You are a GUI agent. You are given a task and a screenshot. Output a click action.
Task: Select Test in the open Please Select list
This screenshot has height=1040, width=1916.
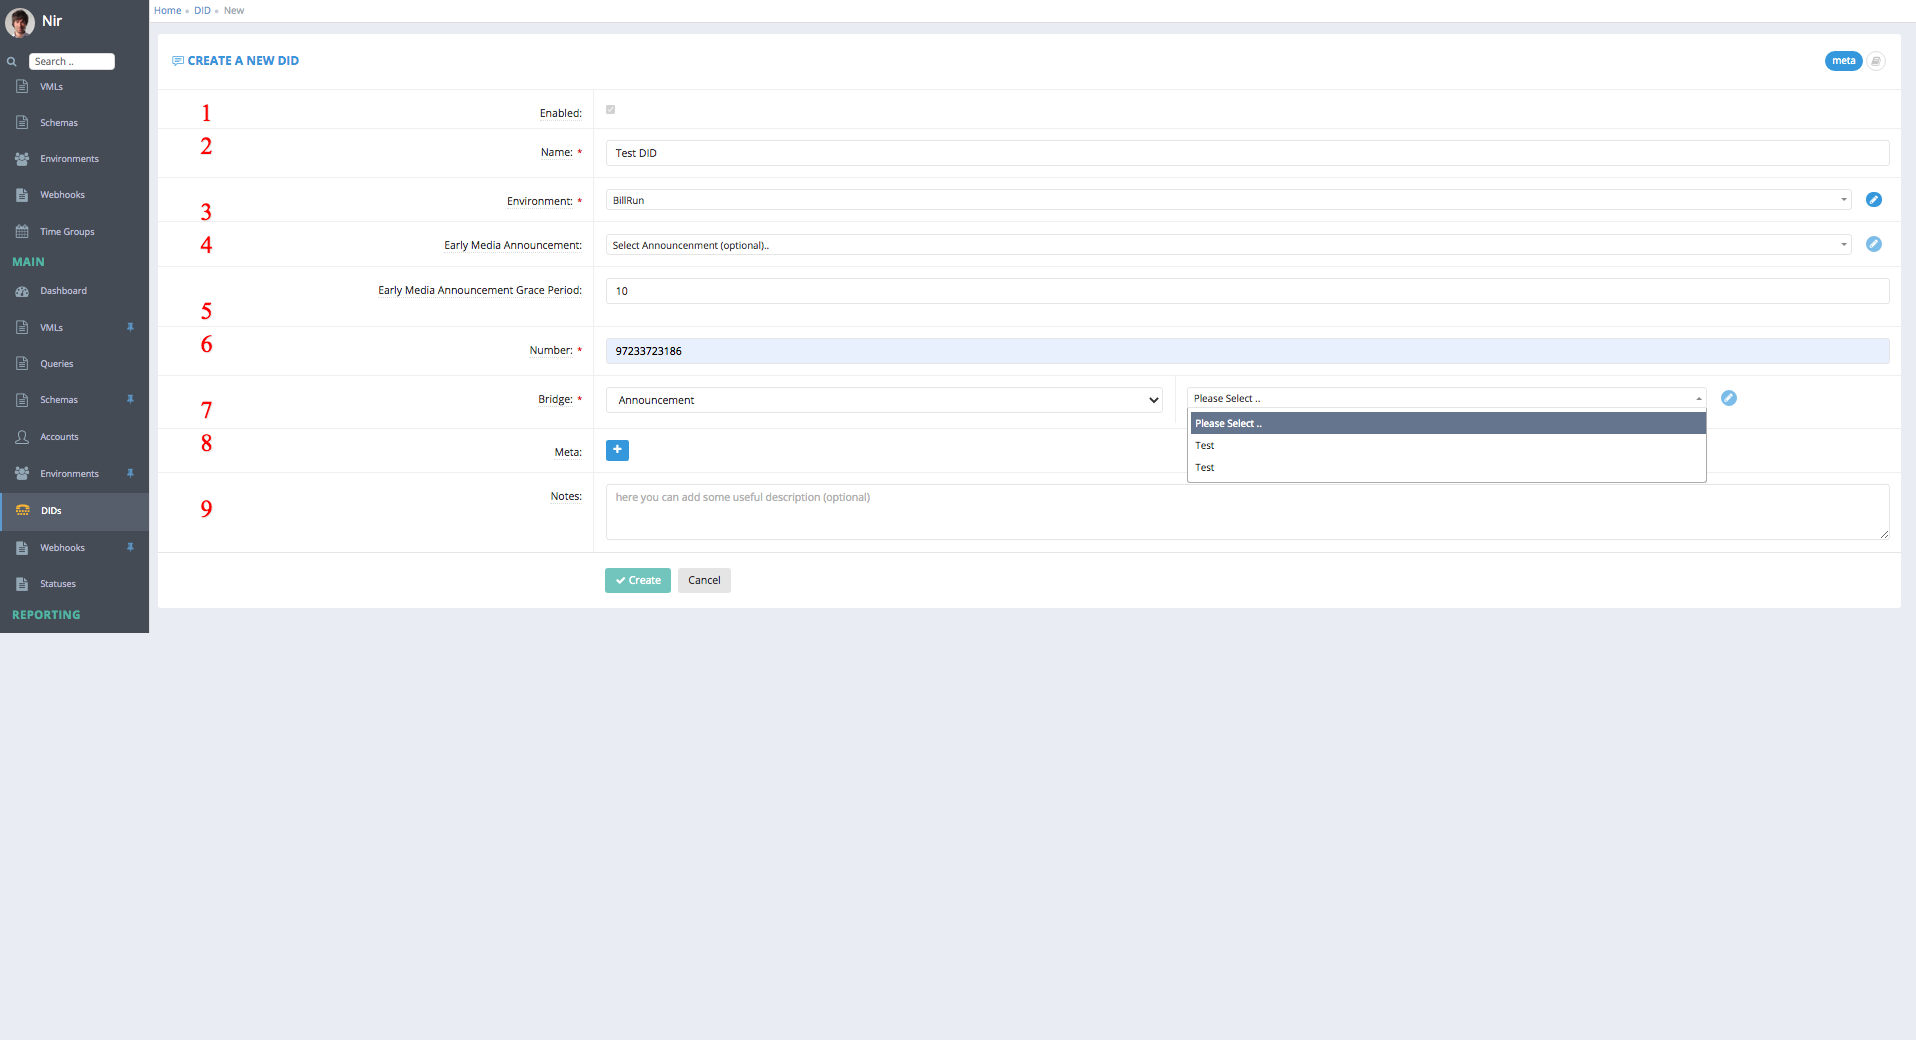point(1205,445)
